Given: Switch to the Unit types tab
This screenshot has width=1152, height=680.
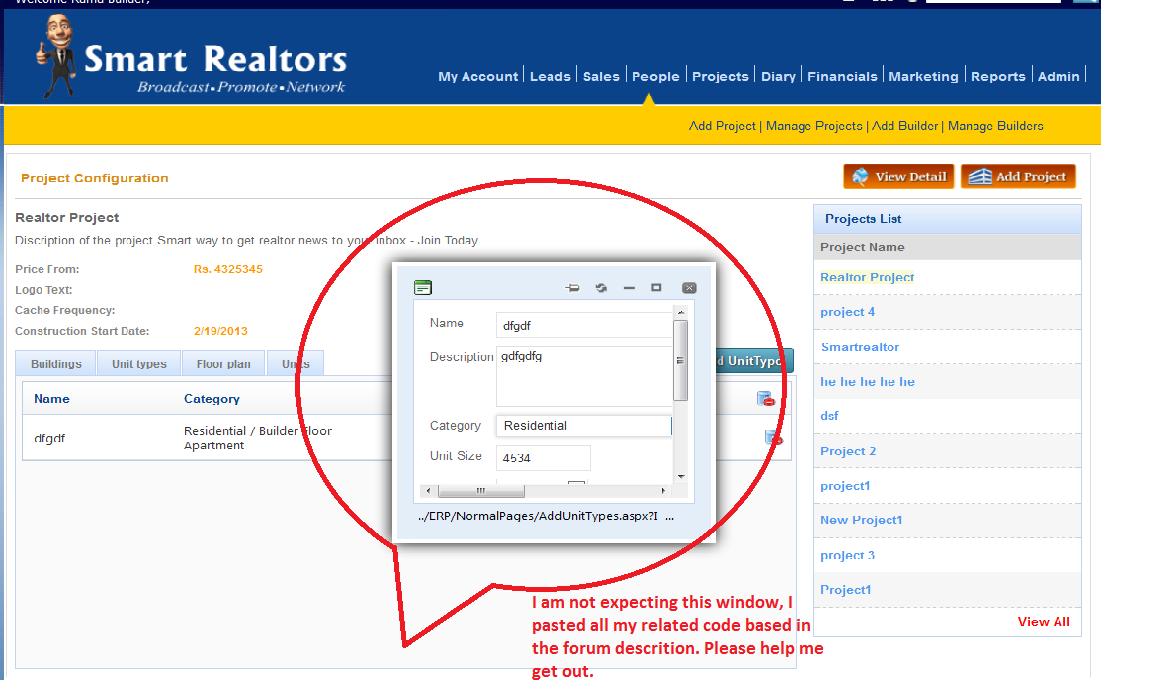Looking at the screenshot, I should tap(139, 363).
